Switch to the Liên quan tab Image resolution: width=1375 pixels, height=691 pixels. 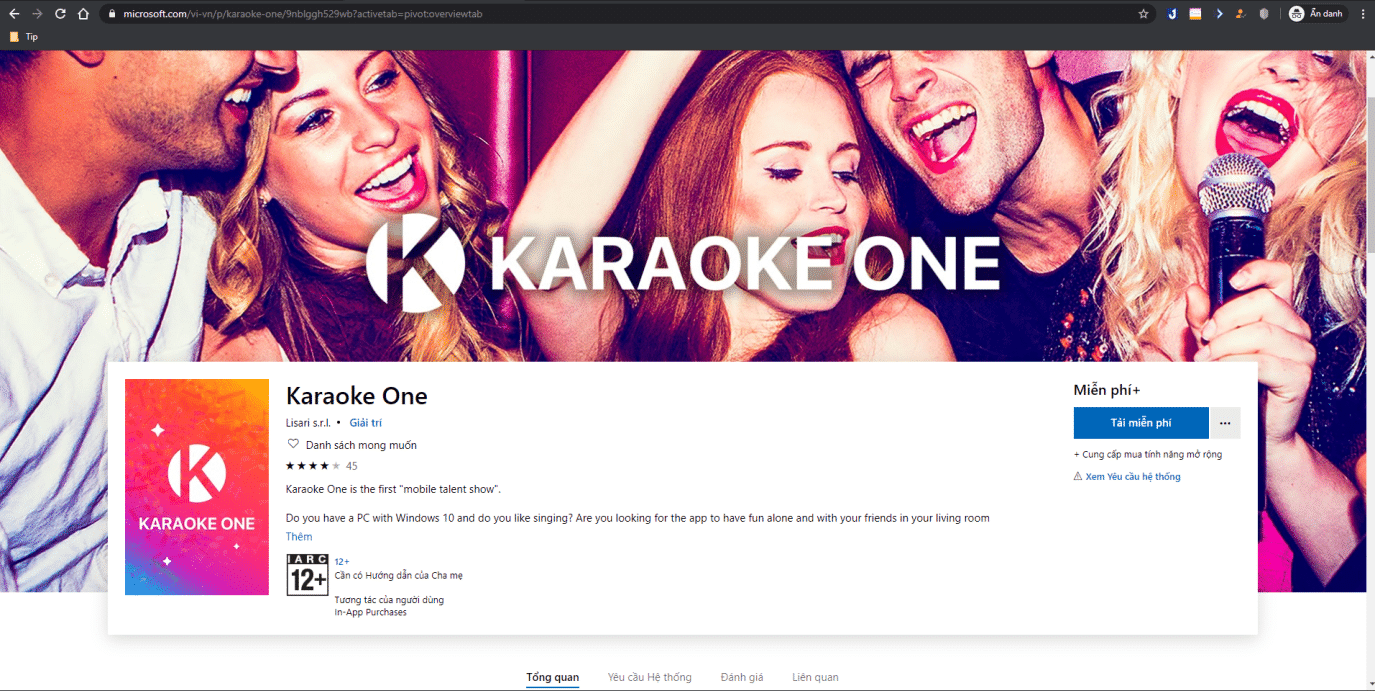point(815,678)
